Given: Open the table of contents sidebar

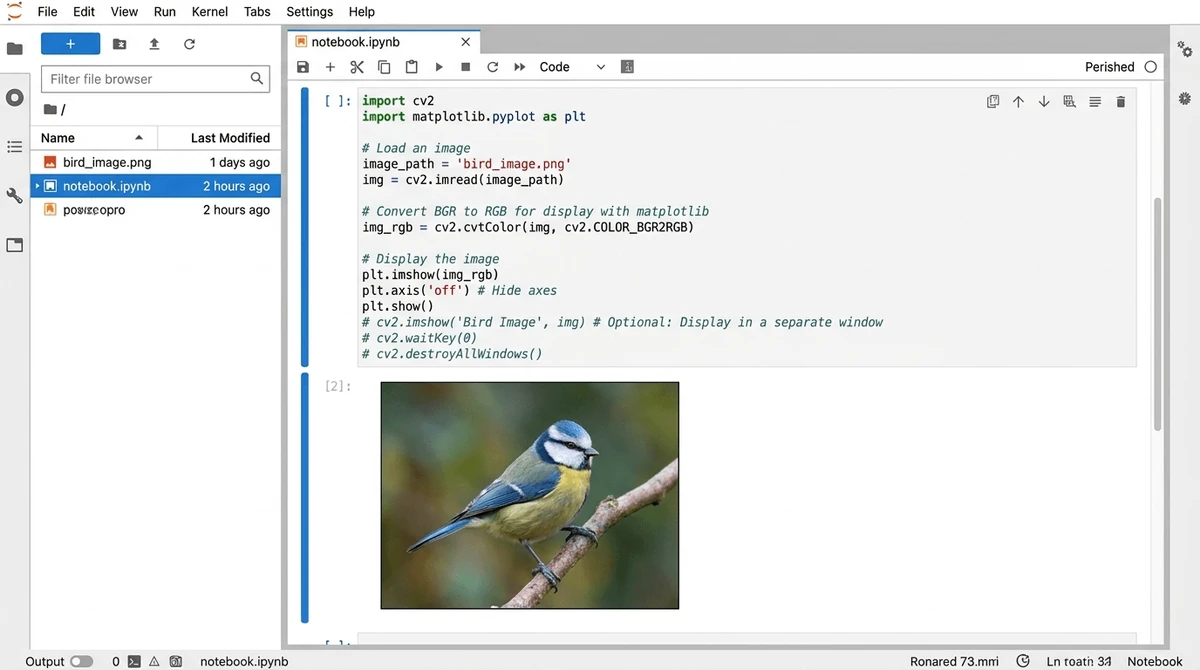Looking at the screenshot, I should click(x=14, y=147).
